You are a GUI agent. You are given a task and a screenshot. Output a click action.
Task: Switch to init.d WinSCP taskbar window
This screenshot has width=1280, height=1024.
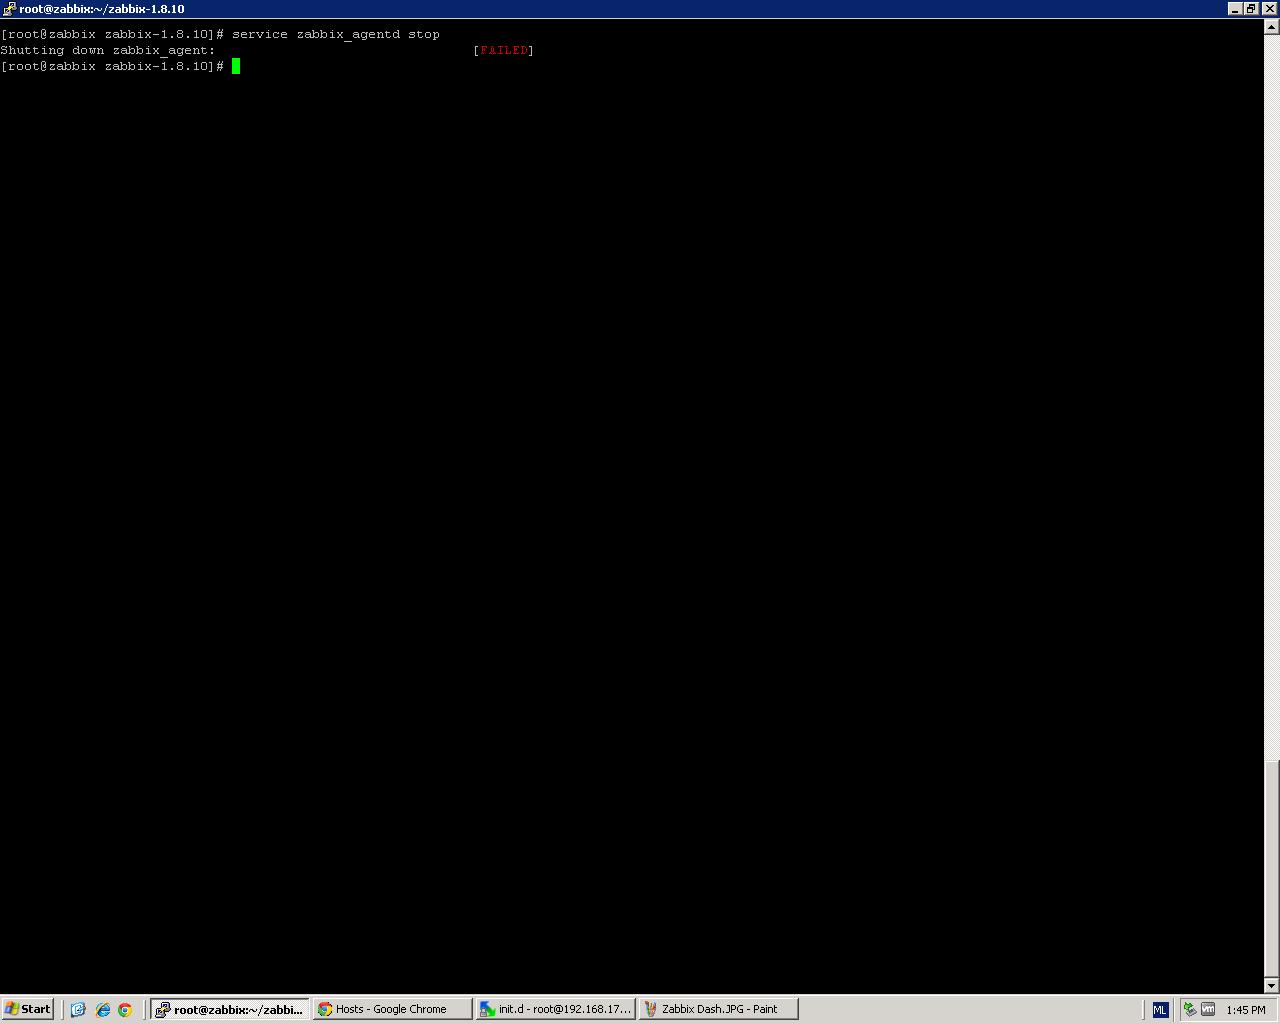point(555,1009)
